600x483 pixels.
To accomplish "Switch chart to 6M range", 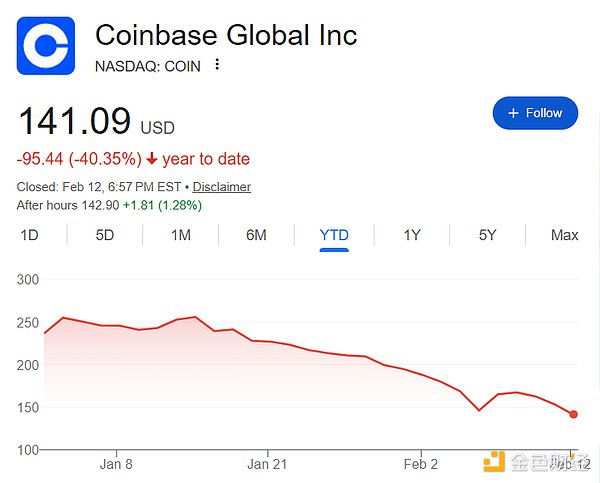I will pos(256,235).
